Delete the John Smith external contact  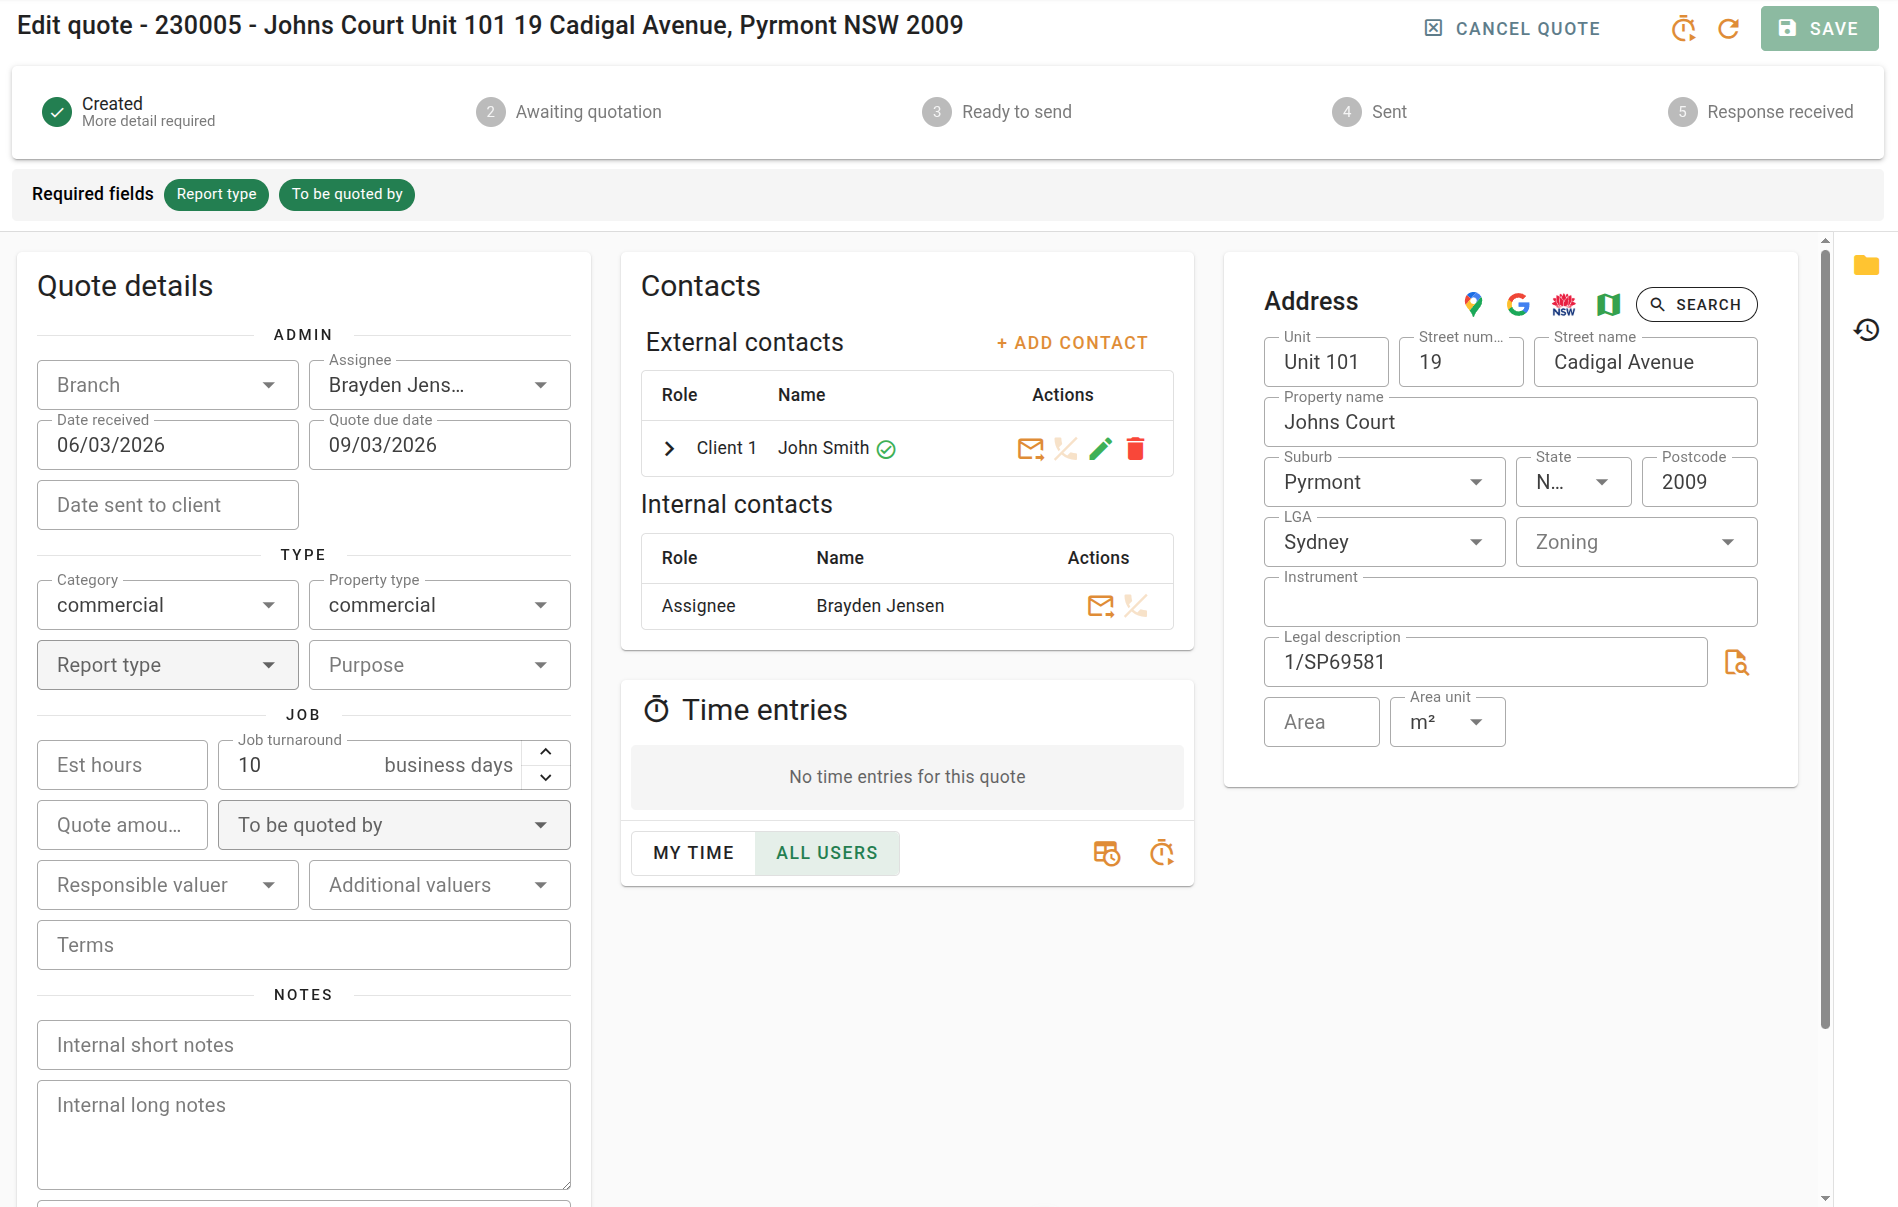[1135, 449]
